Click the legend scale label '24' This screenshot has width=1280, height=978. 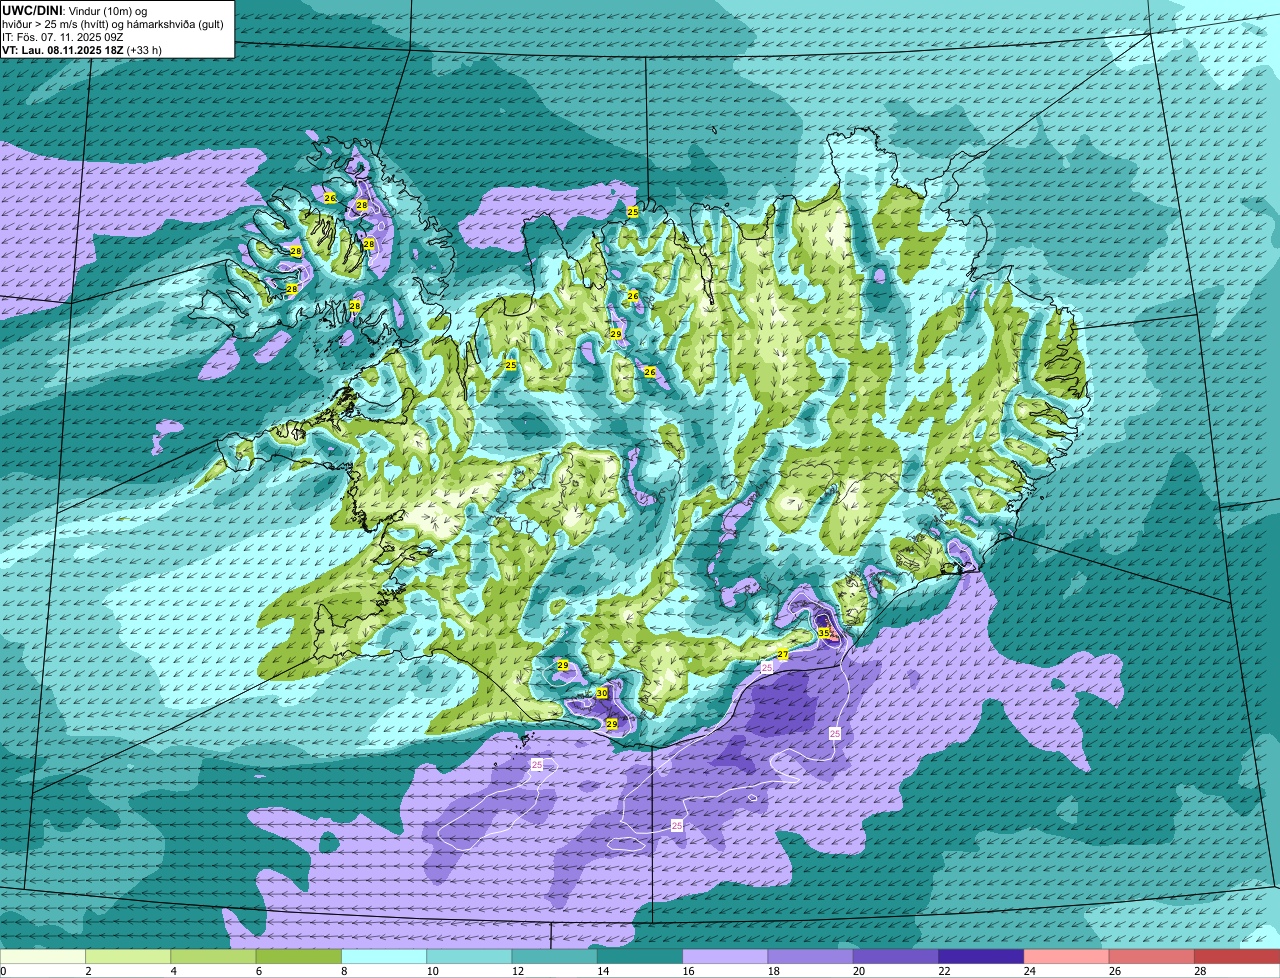[x=1028, y=971]
